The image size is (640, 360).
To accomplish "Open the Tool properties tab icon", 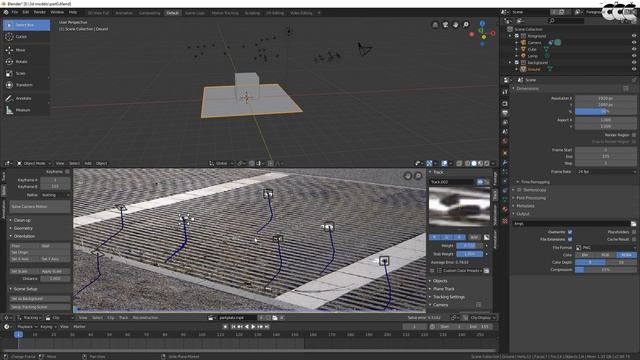I will [x=505, y=92].
